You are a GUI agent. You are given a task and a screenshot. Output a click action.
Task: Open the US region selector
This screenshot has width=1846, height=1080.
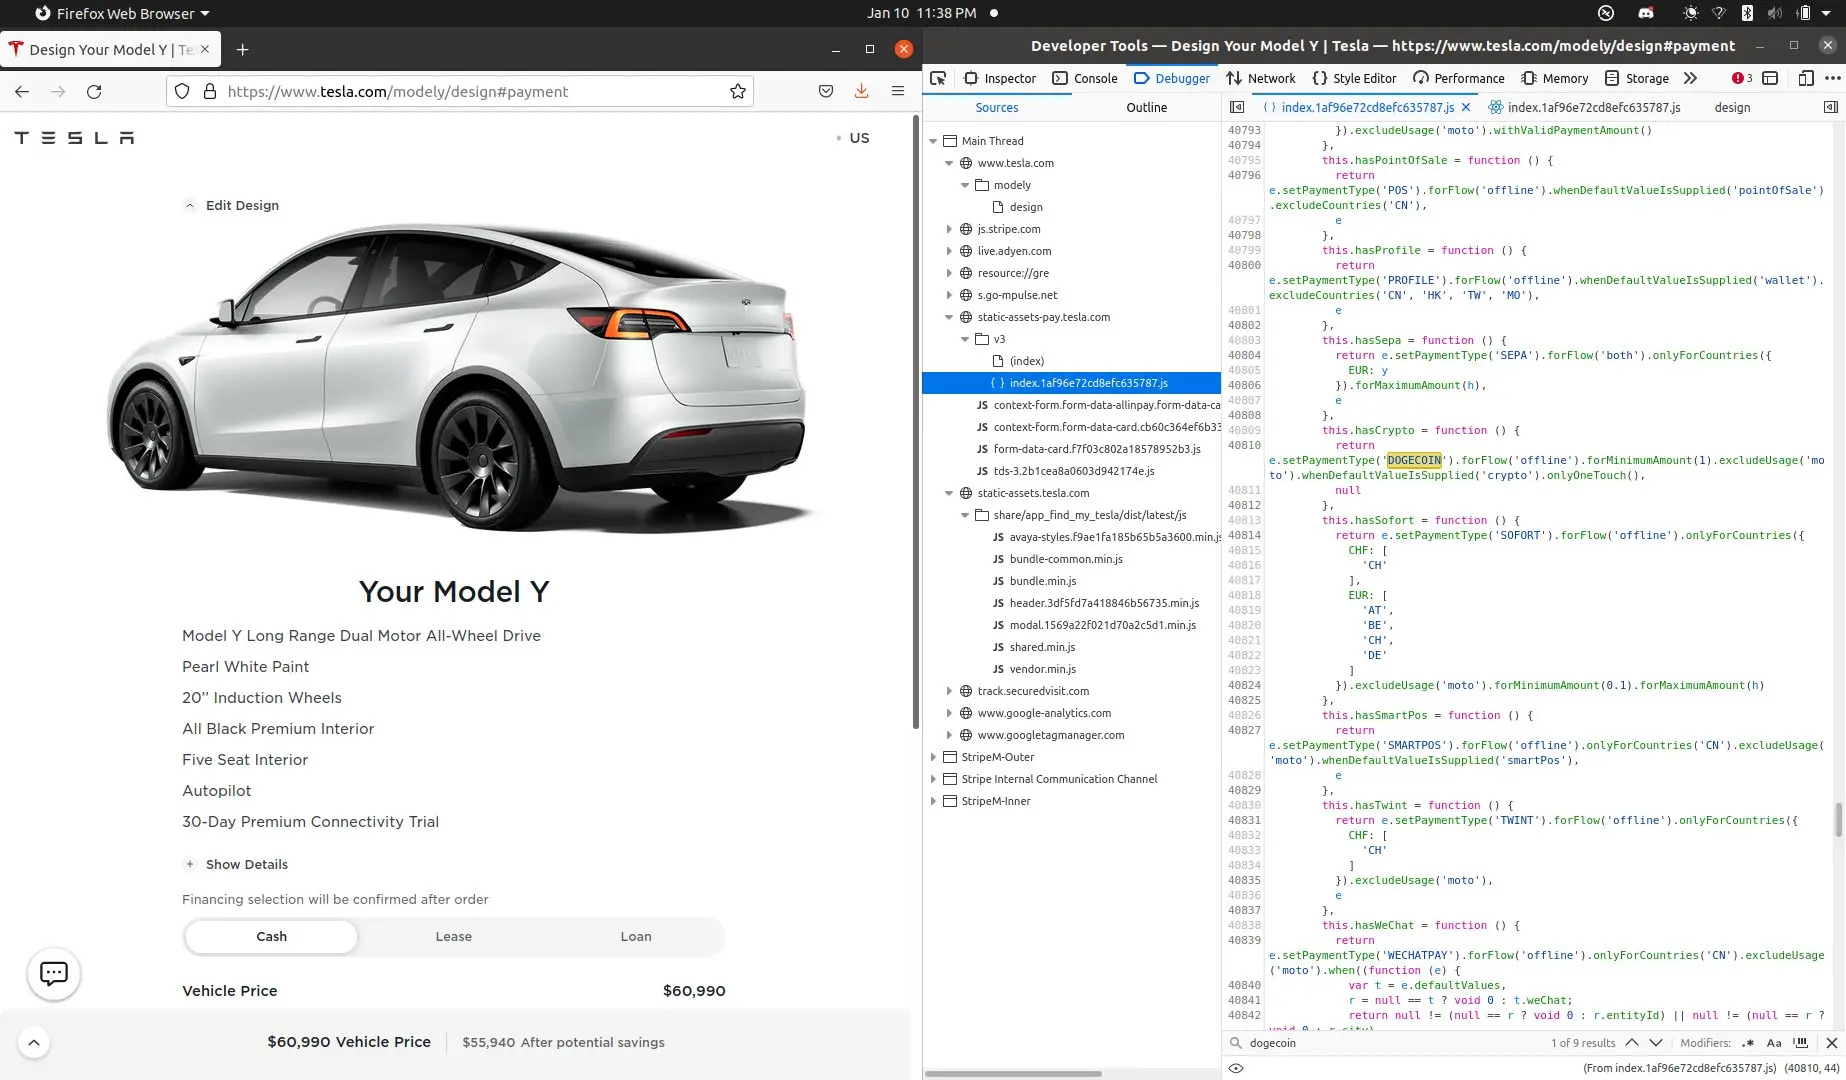853,138
